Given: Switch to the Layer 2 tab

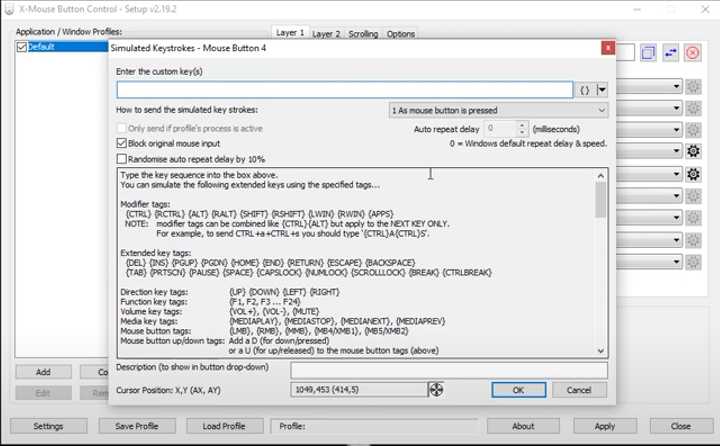Looking at the screenshot, I should 326,34.
